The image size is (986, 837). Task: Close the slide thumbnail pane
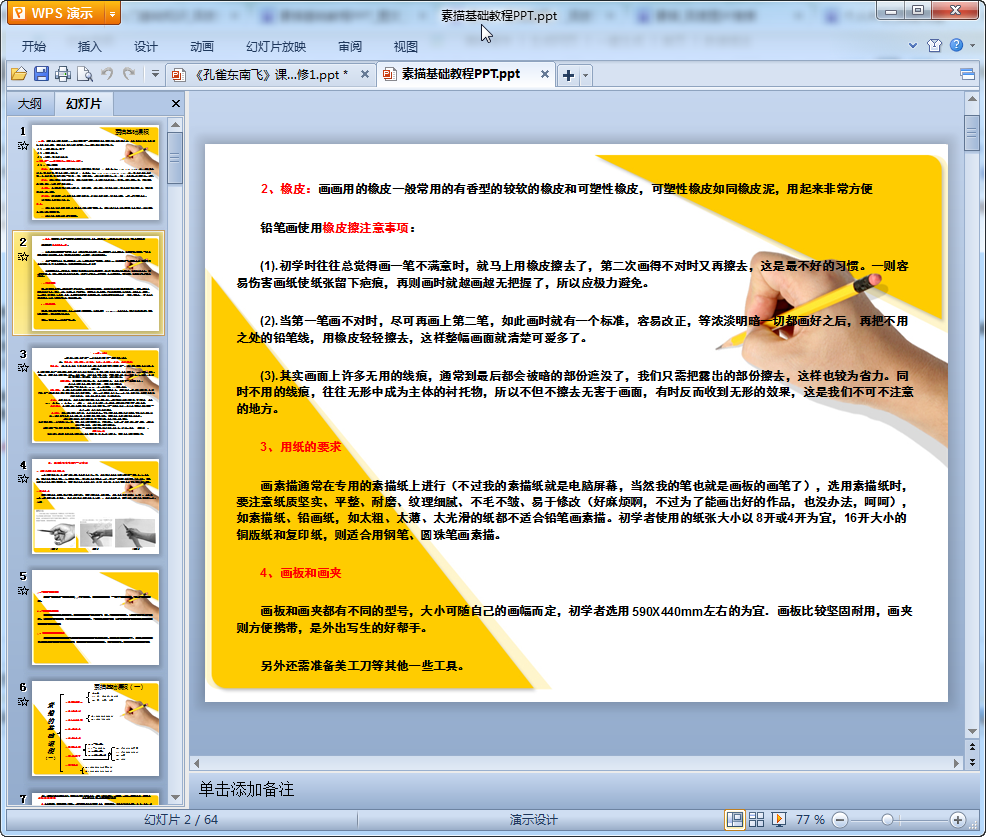coord(176,104)
